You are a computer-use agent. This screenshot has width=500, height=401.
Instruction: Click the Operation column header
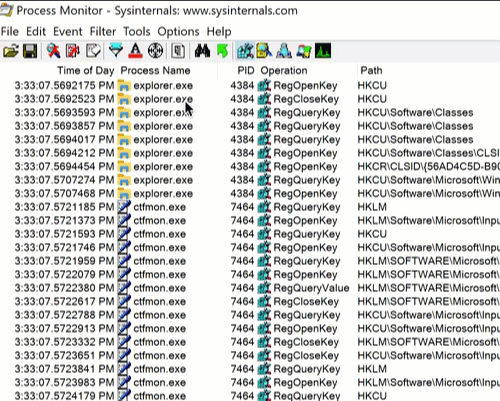click(x=284, y=71)
